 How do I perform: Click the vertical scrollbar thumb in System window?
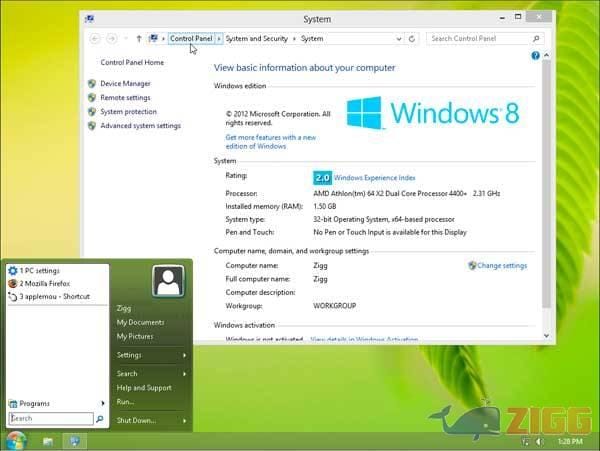546,184
